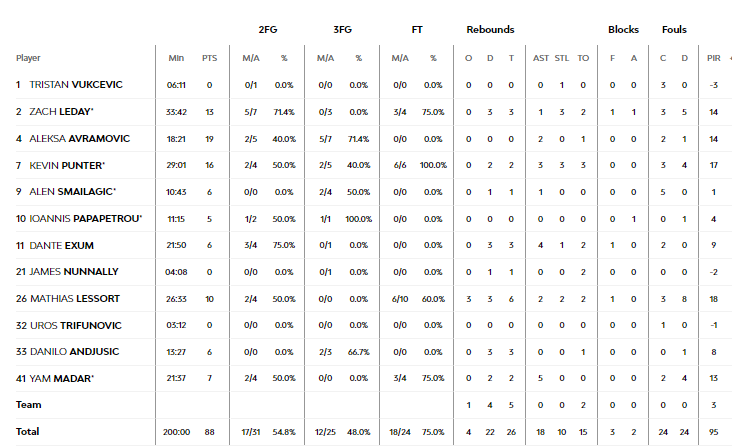Viewport: 732px width, 448px height.
Task: Select Dante Exum player name
Action: coord(61,245)
